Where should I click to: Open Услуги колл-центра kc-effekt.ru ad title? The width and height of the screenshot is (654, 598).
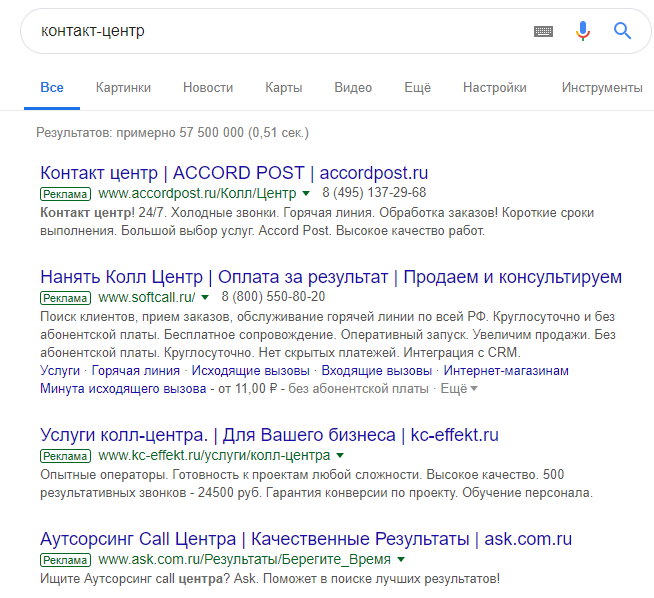(x=269, y=435)
